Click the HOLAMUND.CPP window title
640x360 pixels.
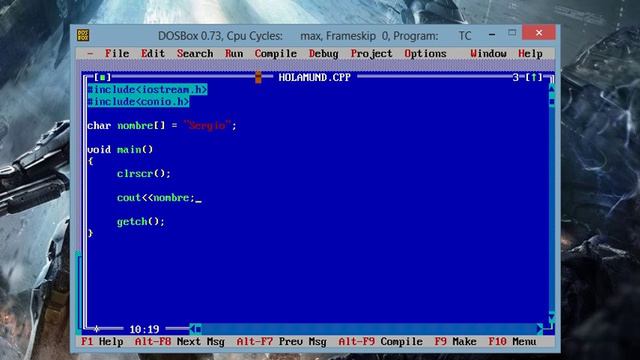coord(315,78)
